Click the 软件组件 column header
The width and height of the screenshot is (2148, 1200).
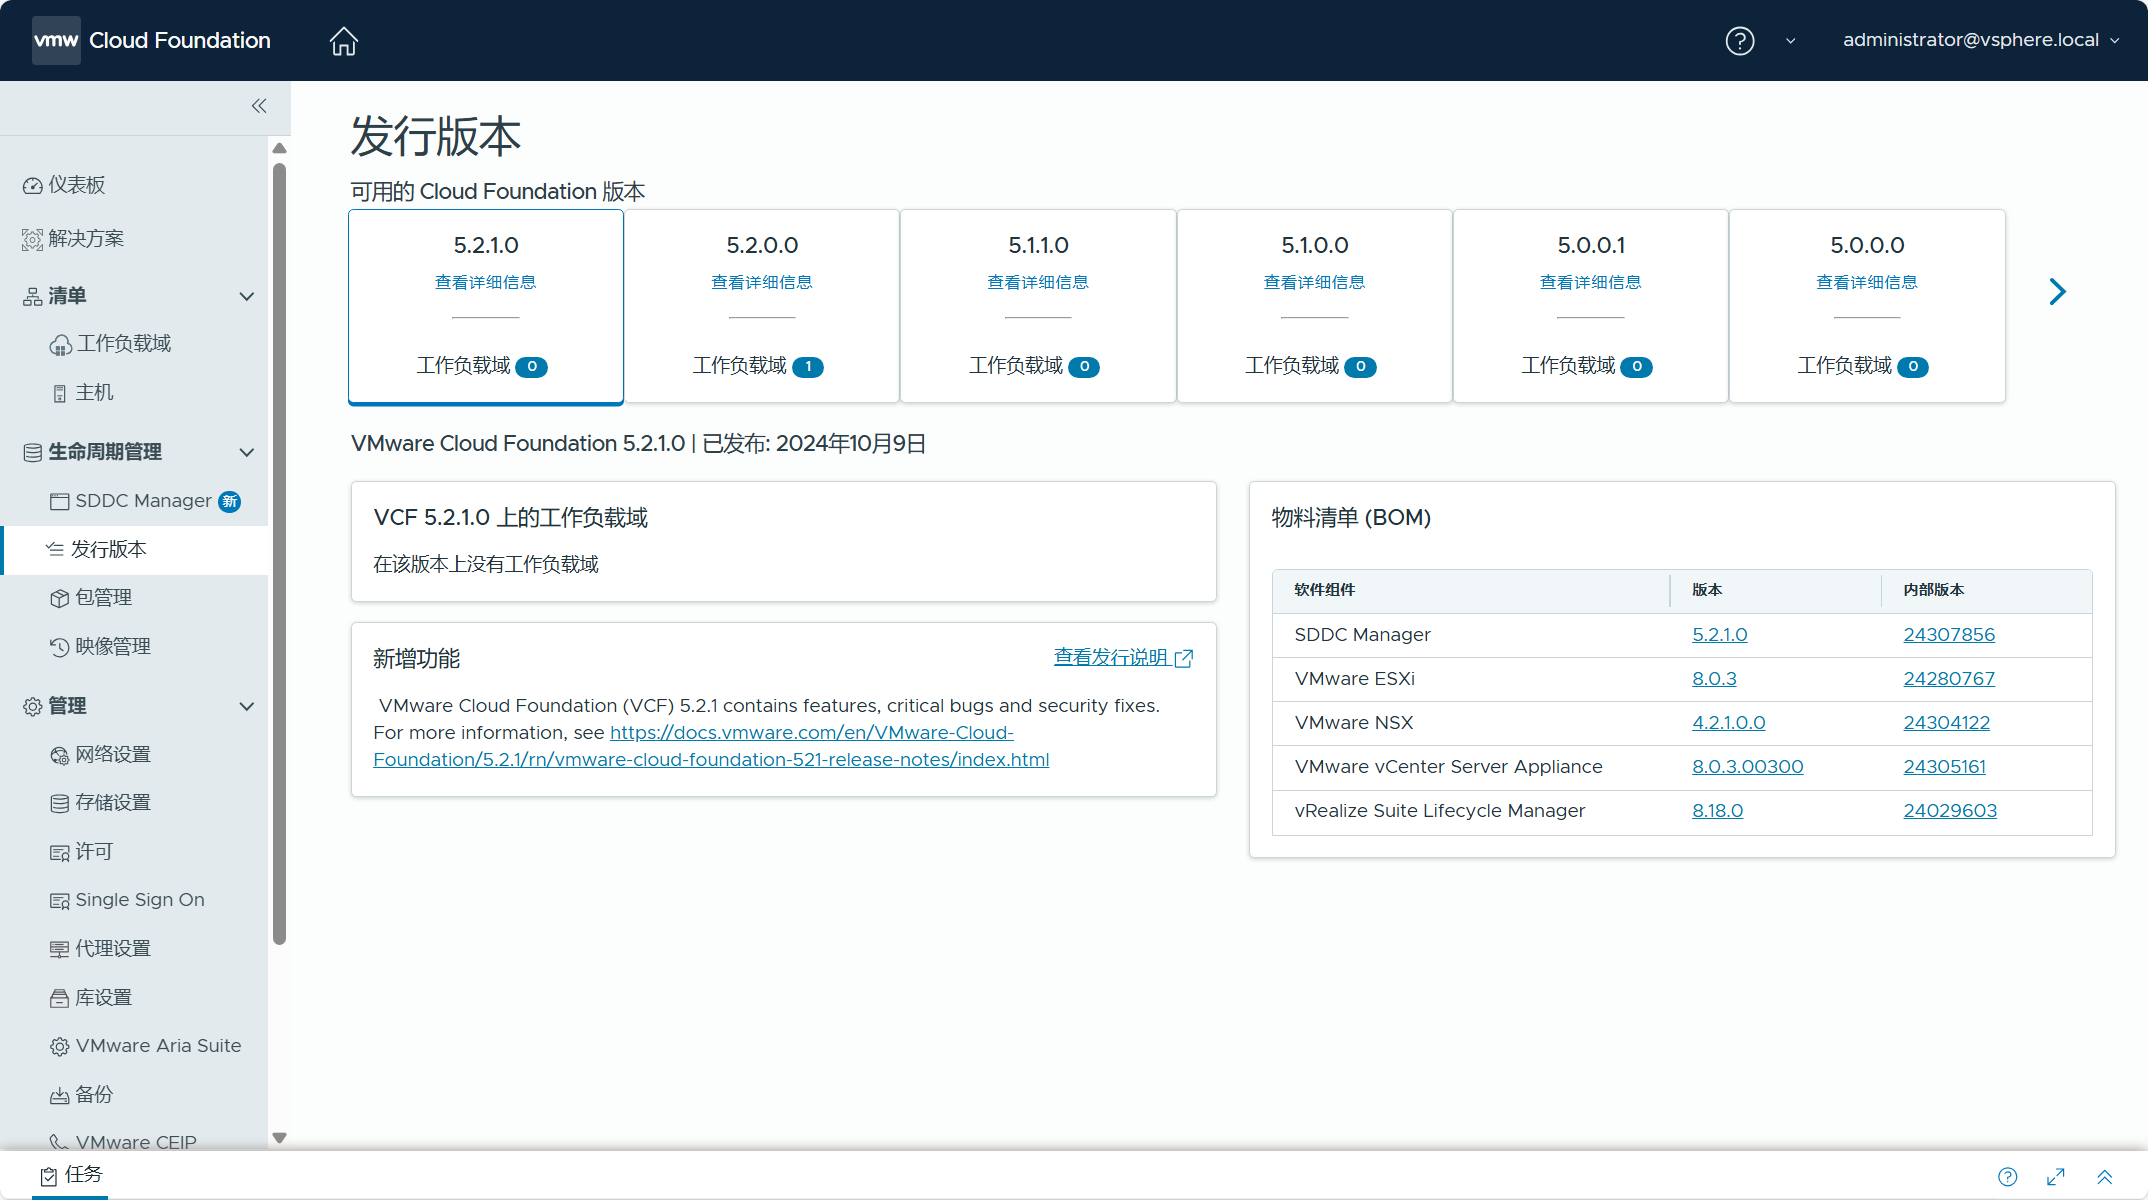1324,590
